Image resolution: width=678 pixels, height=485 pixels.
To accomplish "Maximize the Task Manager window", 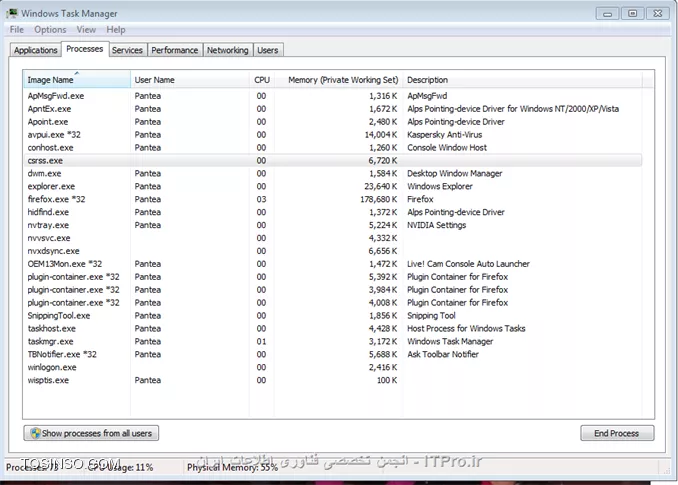I will click(633, 14).
